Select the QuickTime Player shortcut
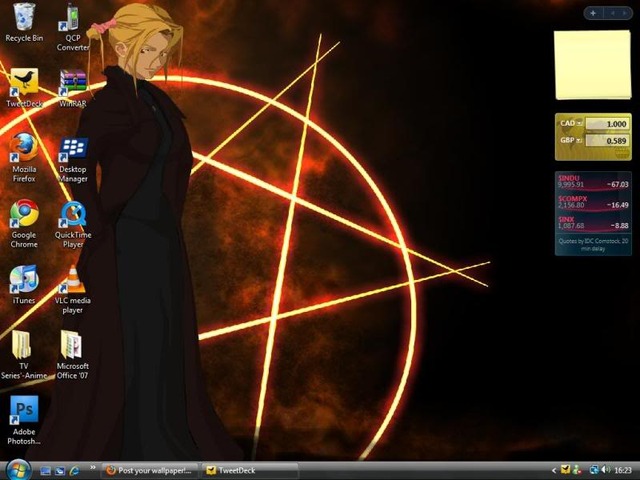Image resolution: width=640 pixels, height=480 pixels. 73,224
